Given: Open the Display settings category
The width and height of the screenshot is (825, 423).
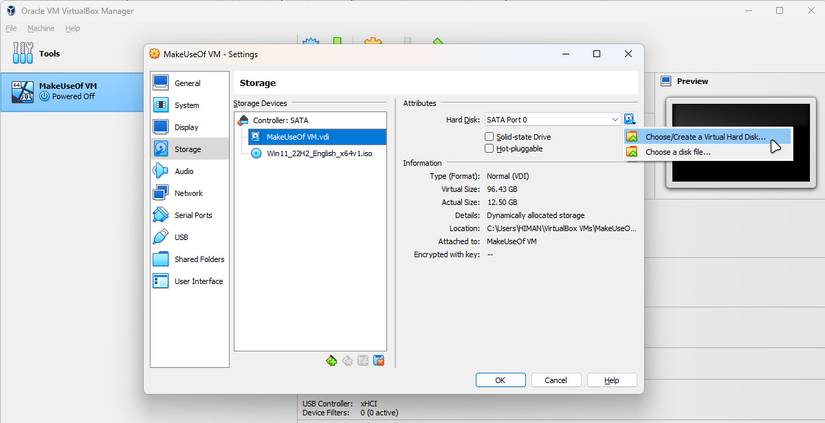Looking at the screenshot, I should click(x=189, y=127).
